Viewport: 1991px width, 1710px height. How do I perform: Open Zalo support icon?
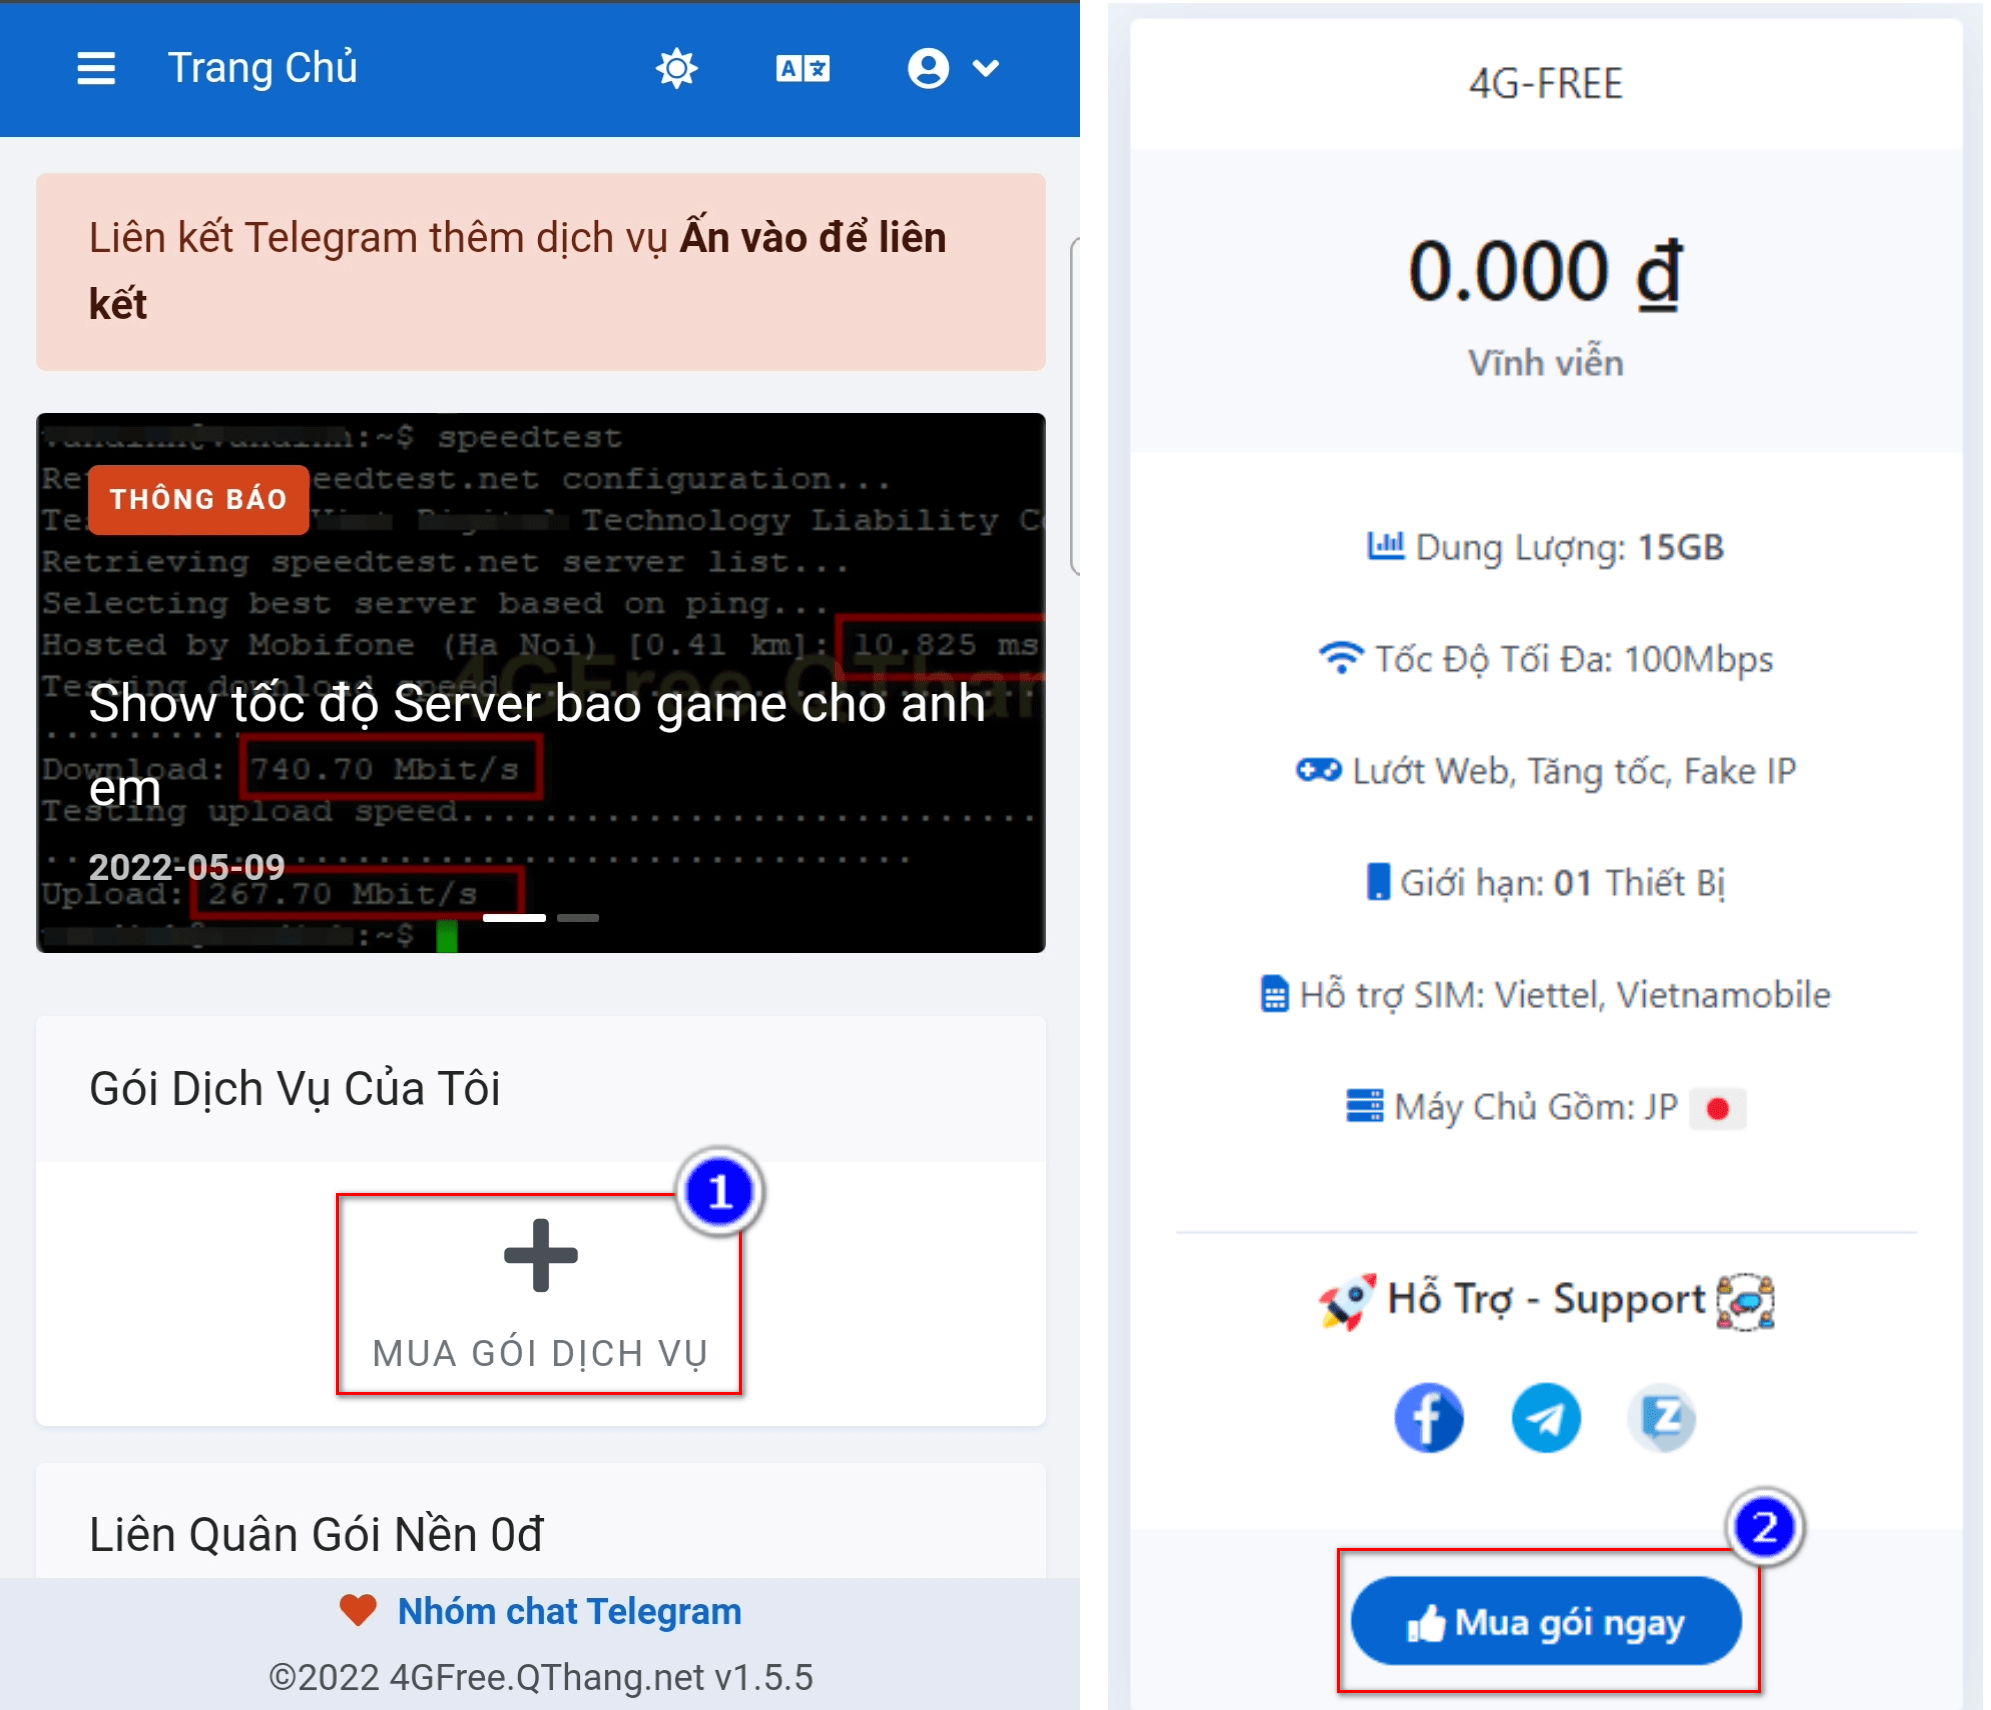tap(1662, 1417)
